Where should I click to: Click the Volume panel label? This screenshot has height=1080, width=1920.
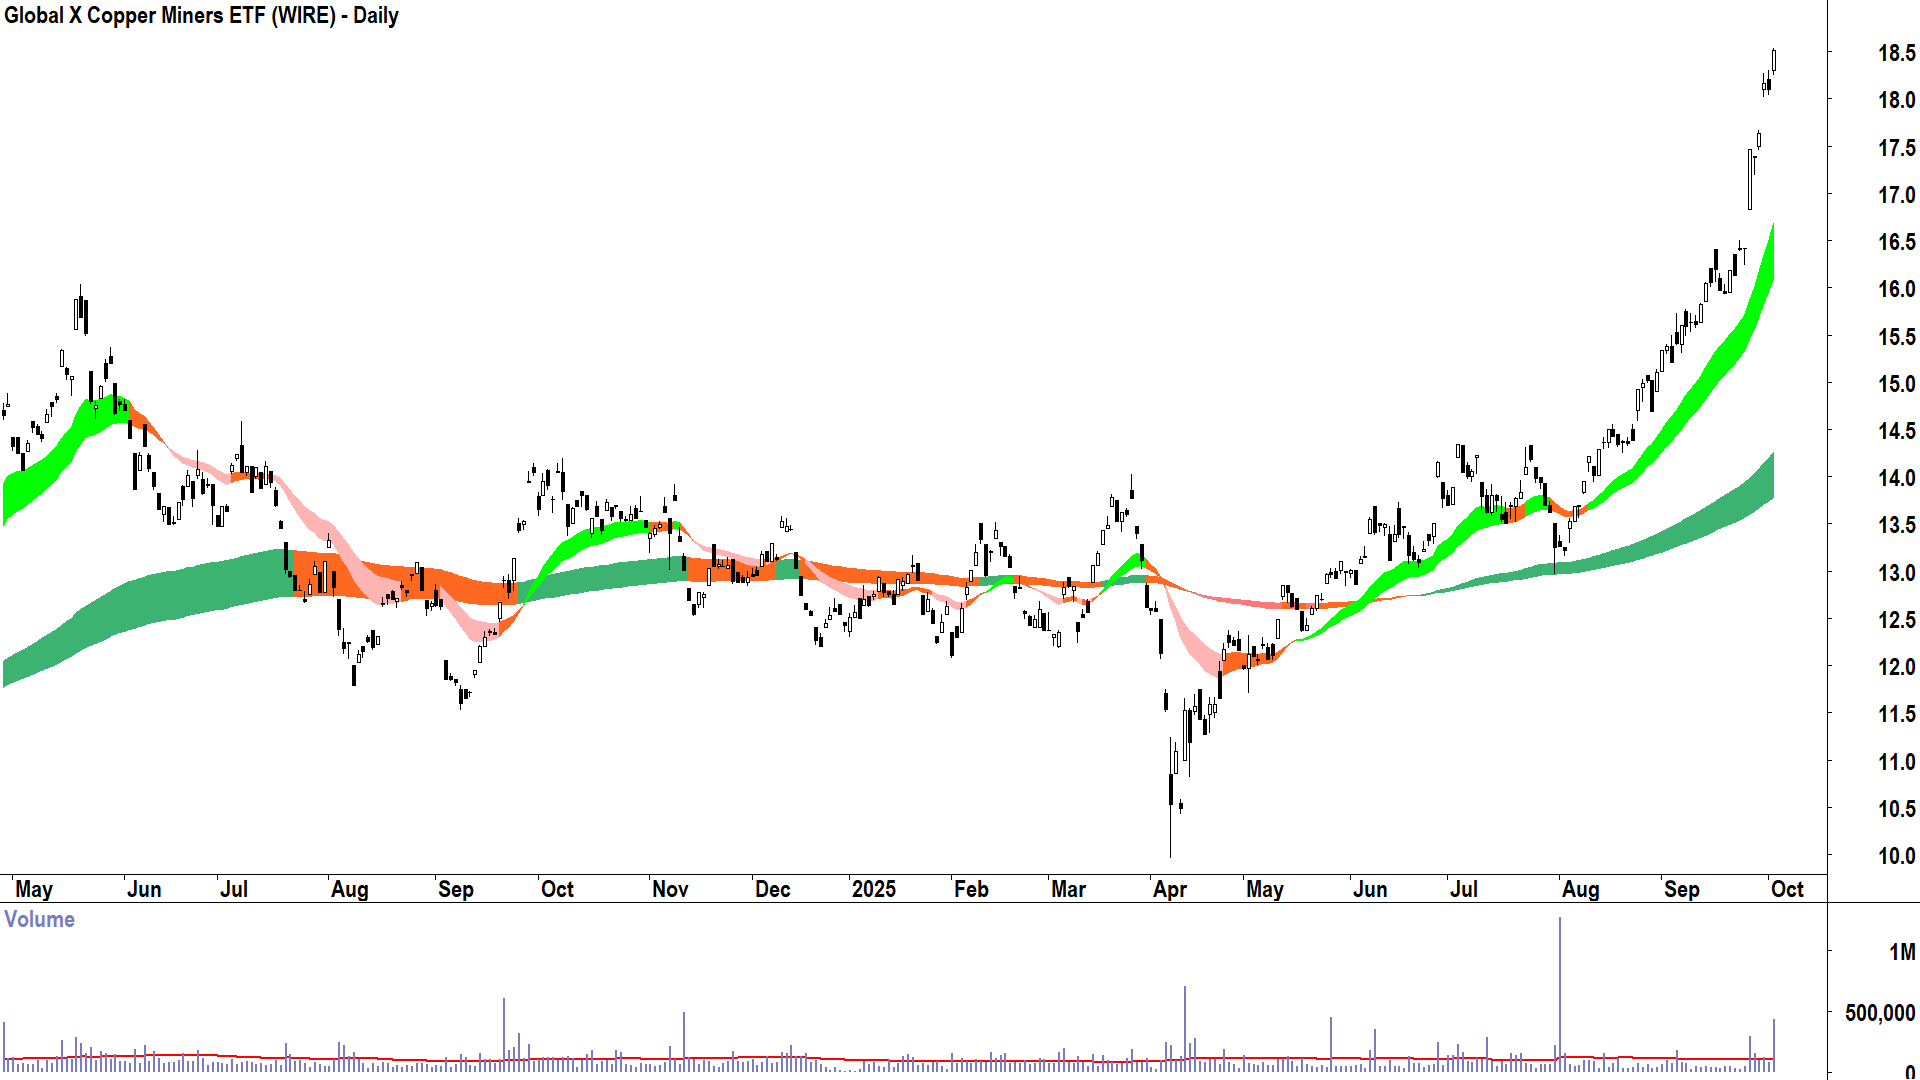(40, 919)
